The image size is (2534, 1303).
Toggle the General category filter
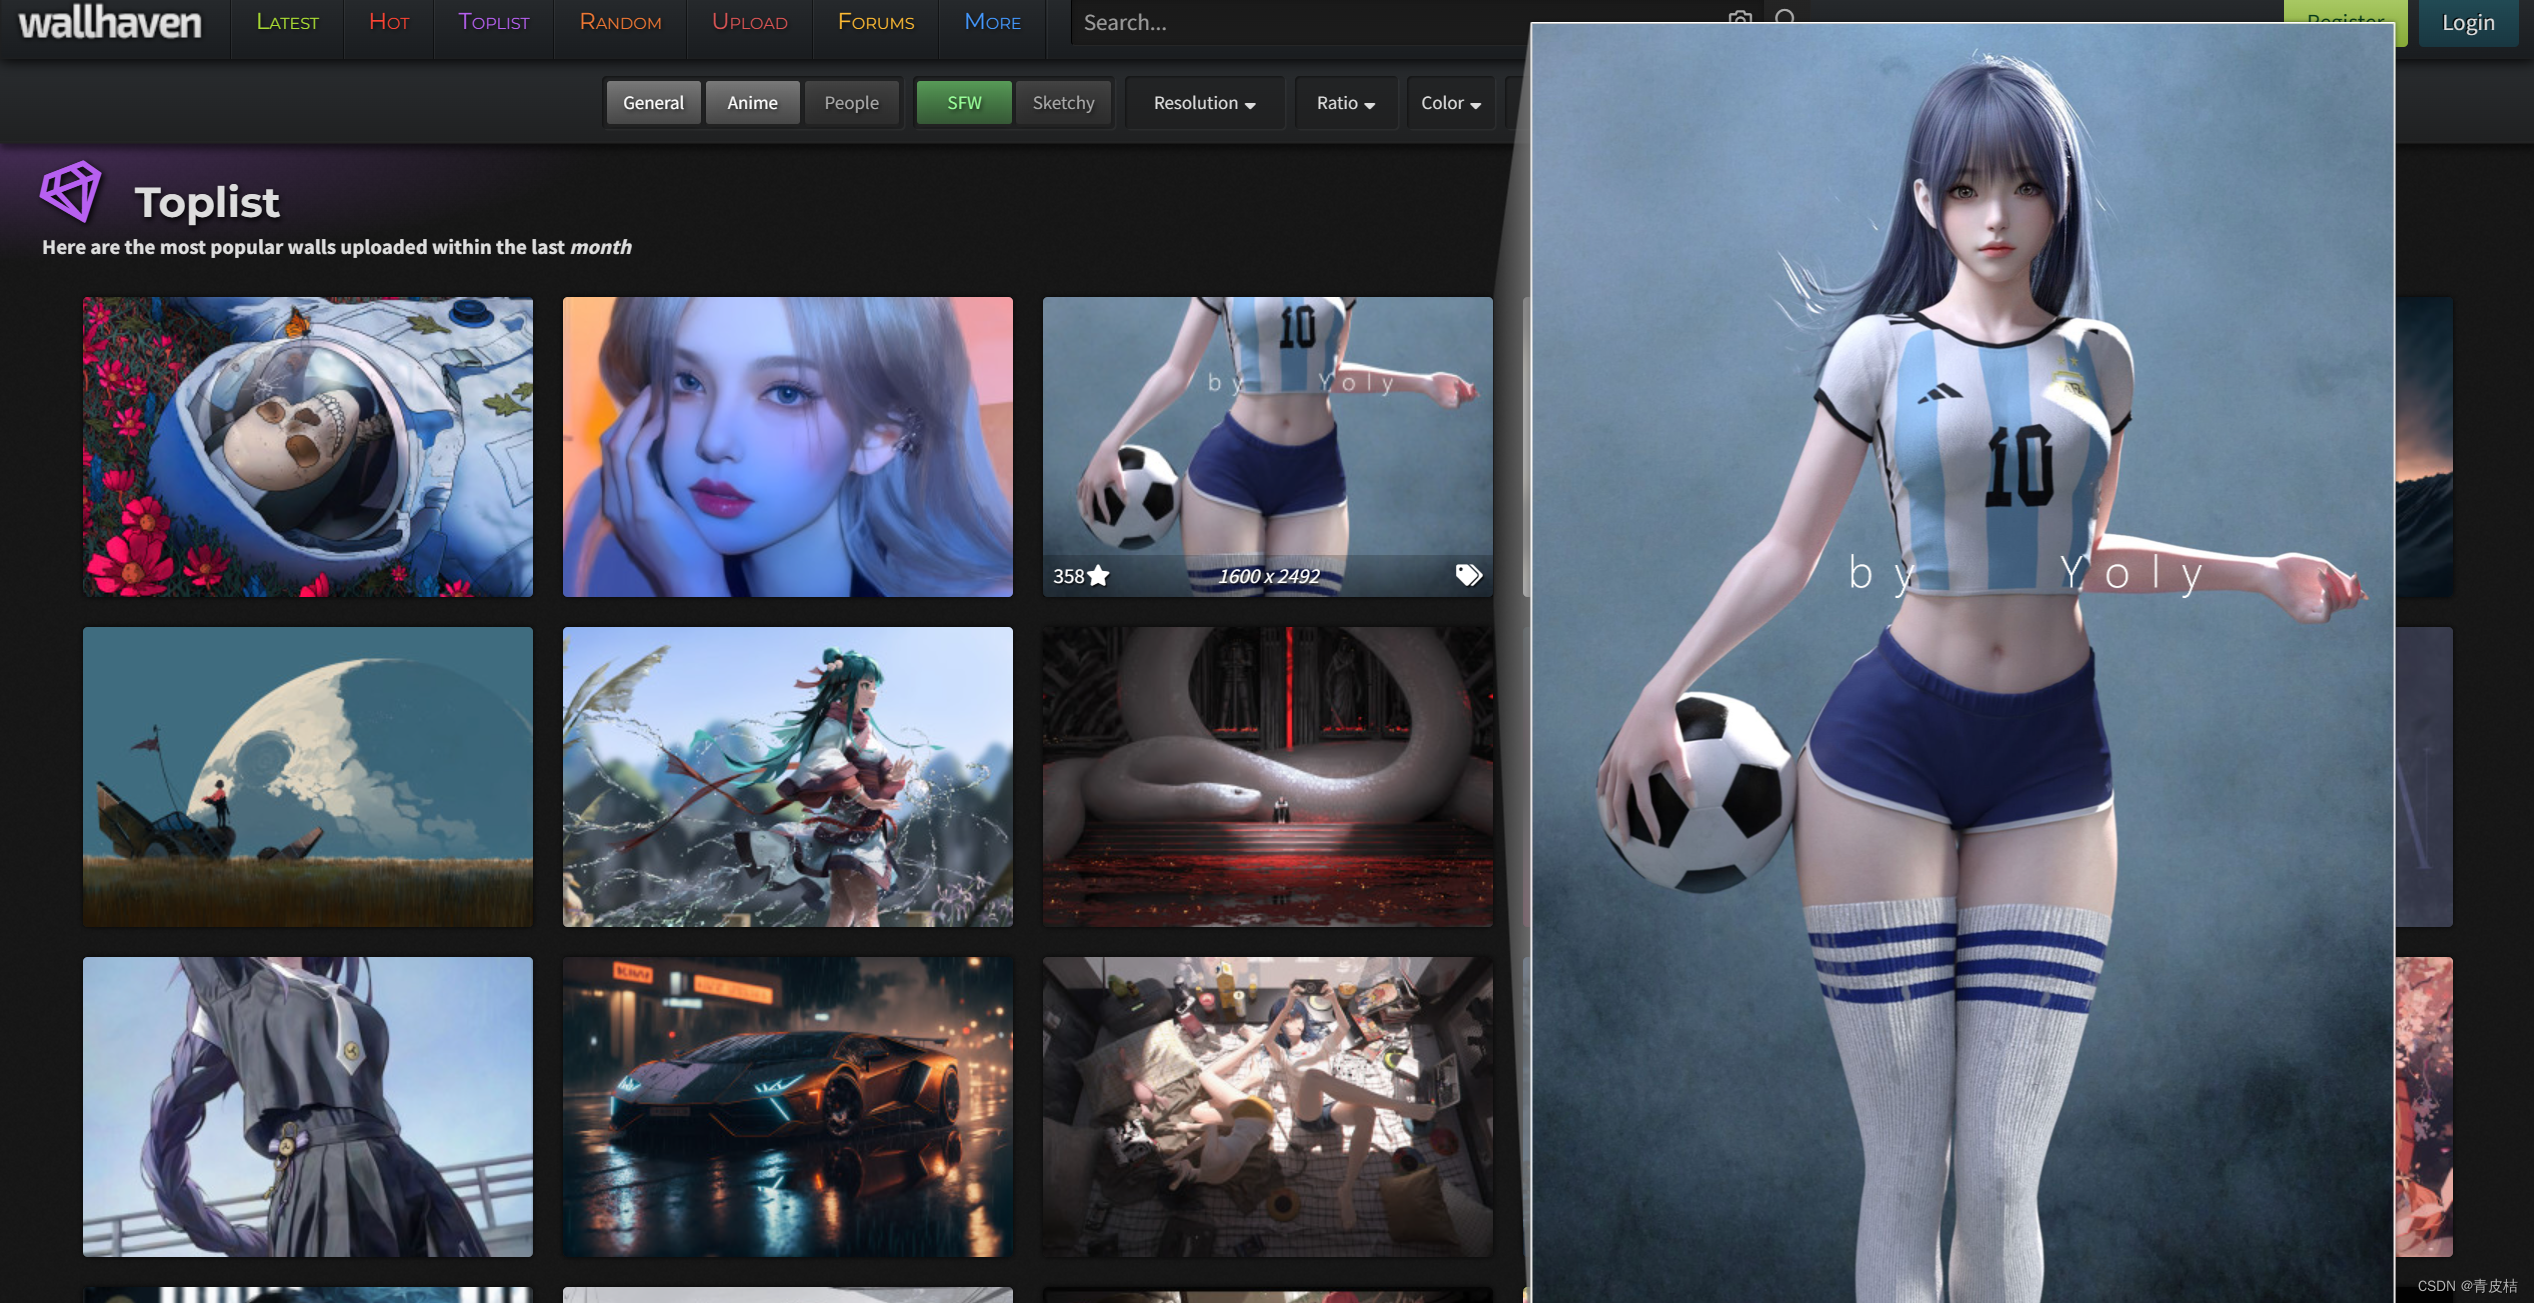click(653, 103)
